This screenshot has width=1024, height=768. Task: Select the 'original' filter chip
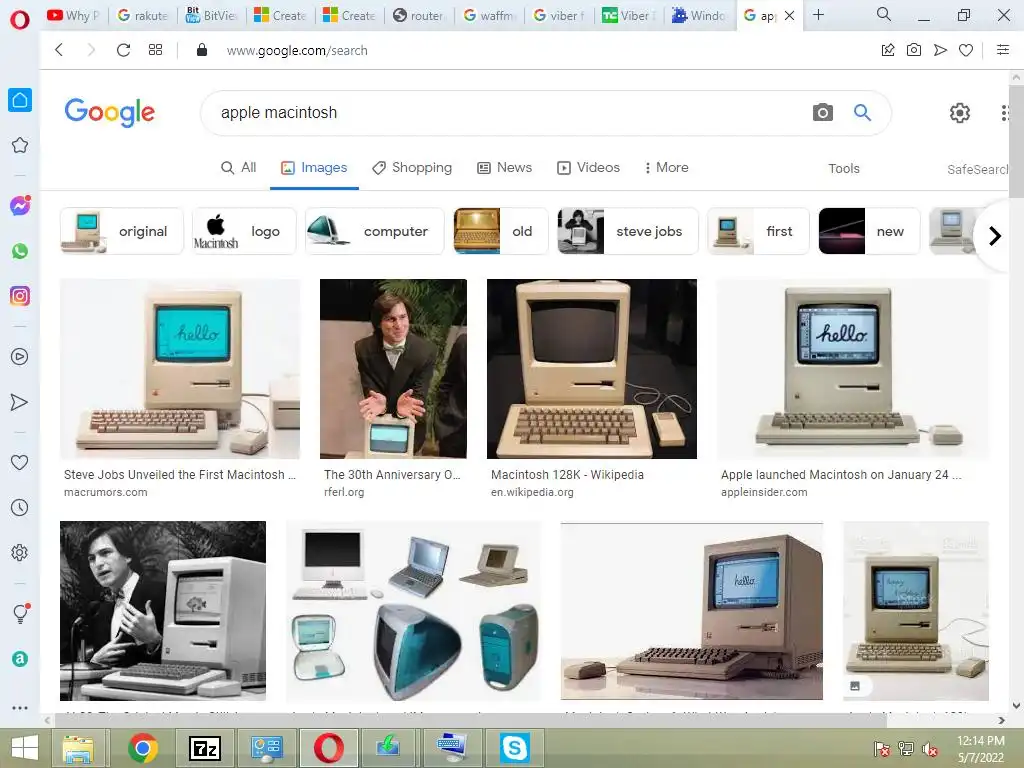(121, 231)
